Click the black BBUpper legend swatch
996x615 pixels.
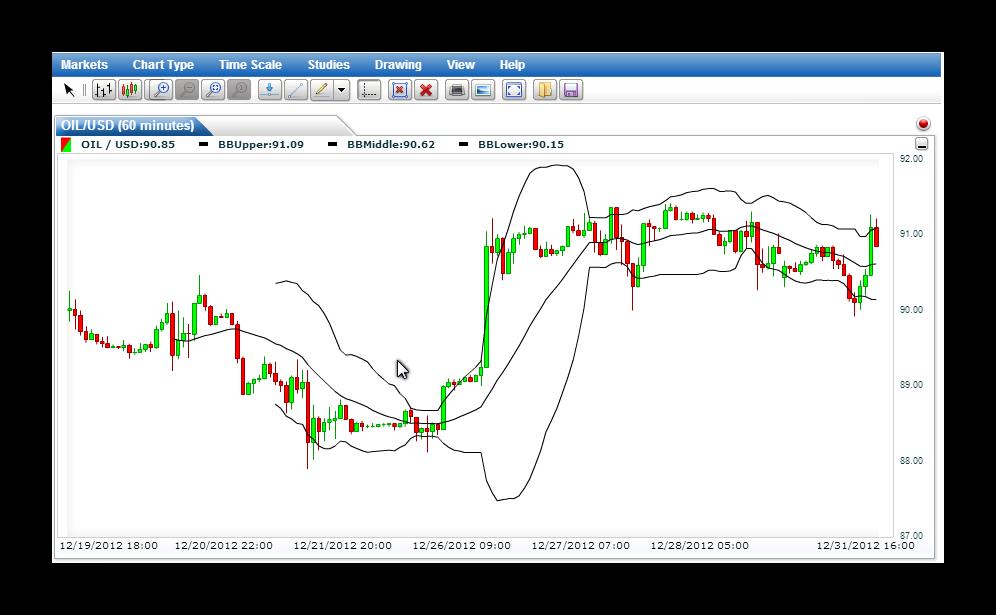pyautogui.click(x=203, y=144)
